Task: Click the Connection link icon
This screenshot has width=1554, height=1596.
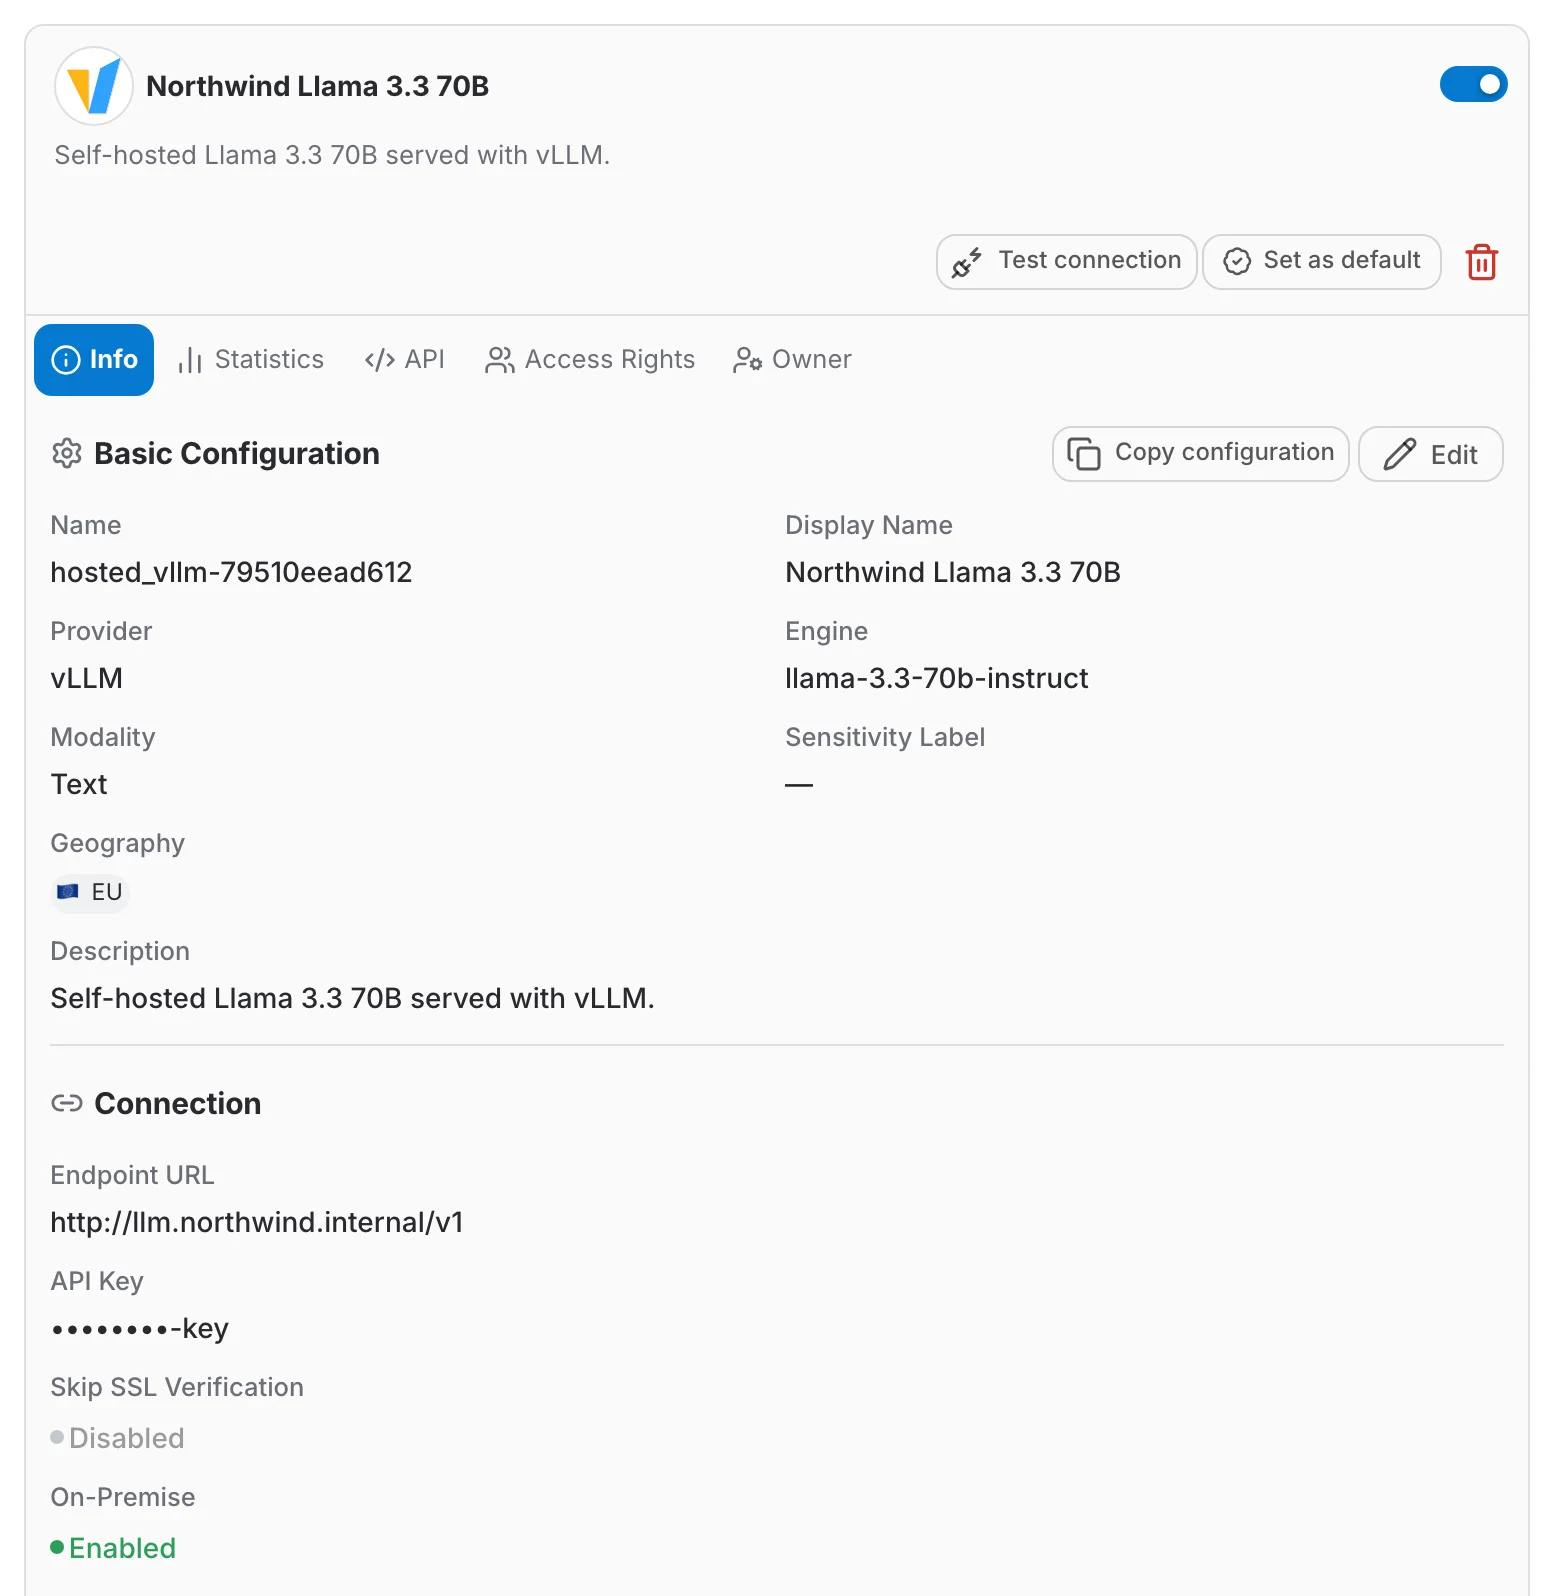Action: (67, 1103)
